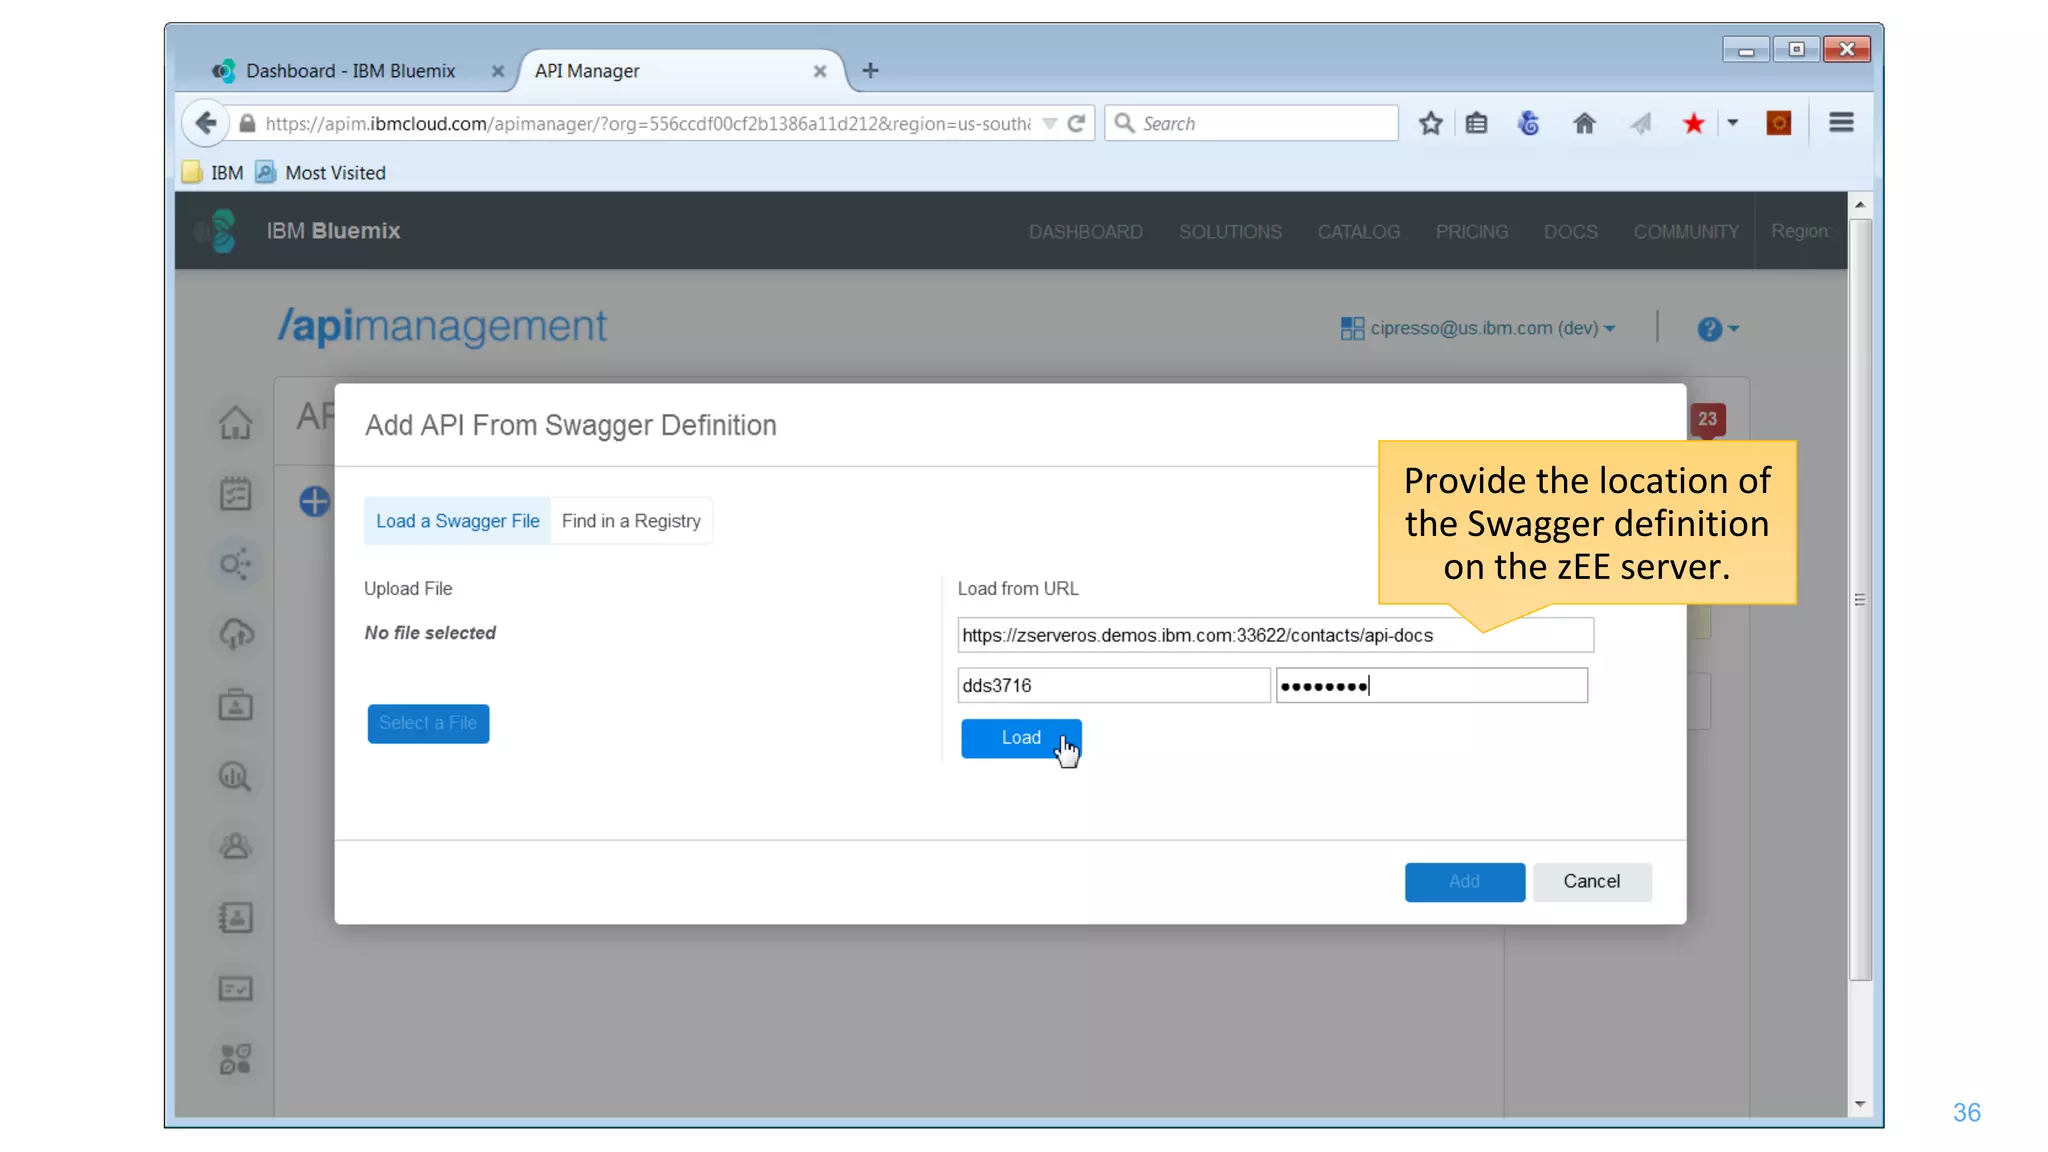Click the checklist clipboard sidebar icon
This screenshot has width=2048, height=1152.
click(x=235, y=493)
